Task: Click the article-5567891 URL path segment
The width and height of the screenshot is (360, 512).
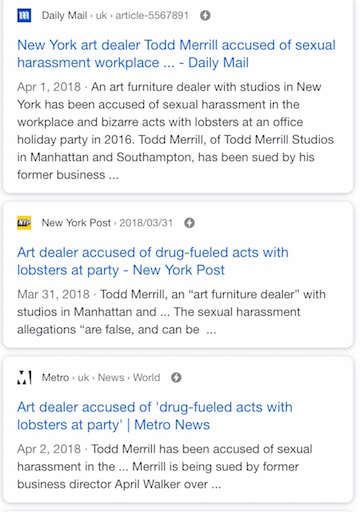Action: tap(152, 15)
